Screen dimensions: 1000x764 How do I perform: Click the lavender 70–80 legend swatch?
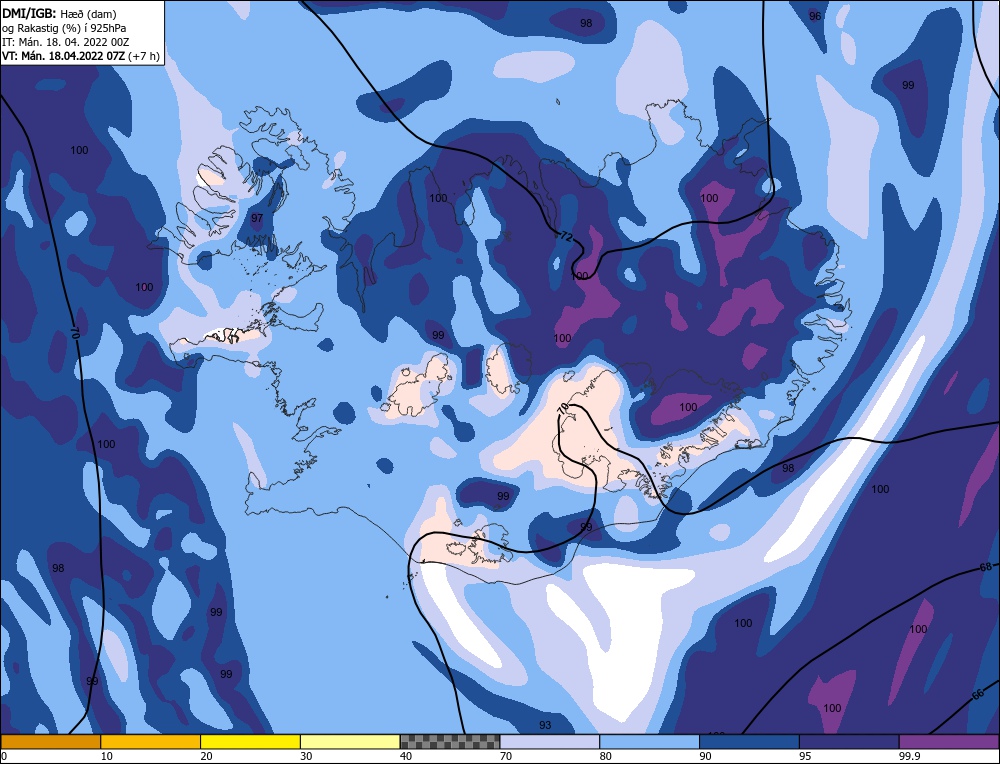coord(550,741)
